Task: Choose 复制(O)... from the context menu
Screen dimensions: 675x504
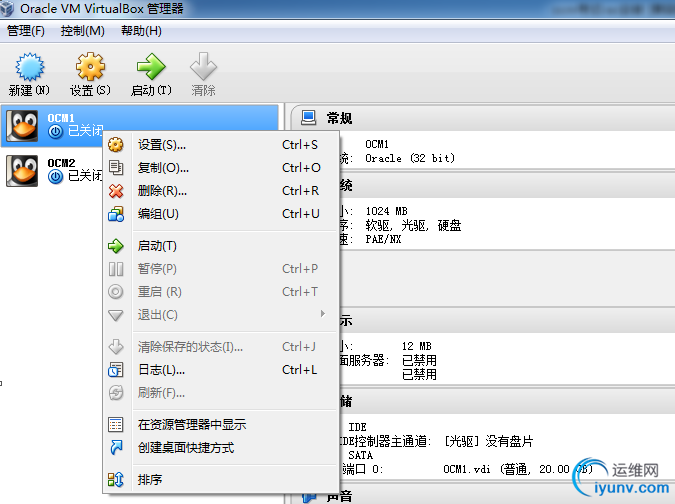Action: [x=221, y=168]
